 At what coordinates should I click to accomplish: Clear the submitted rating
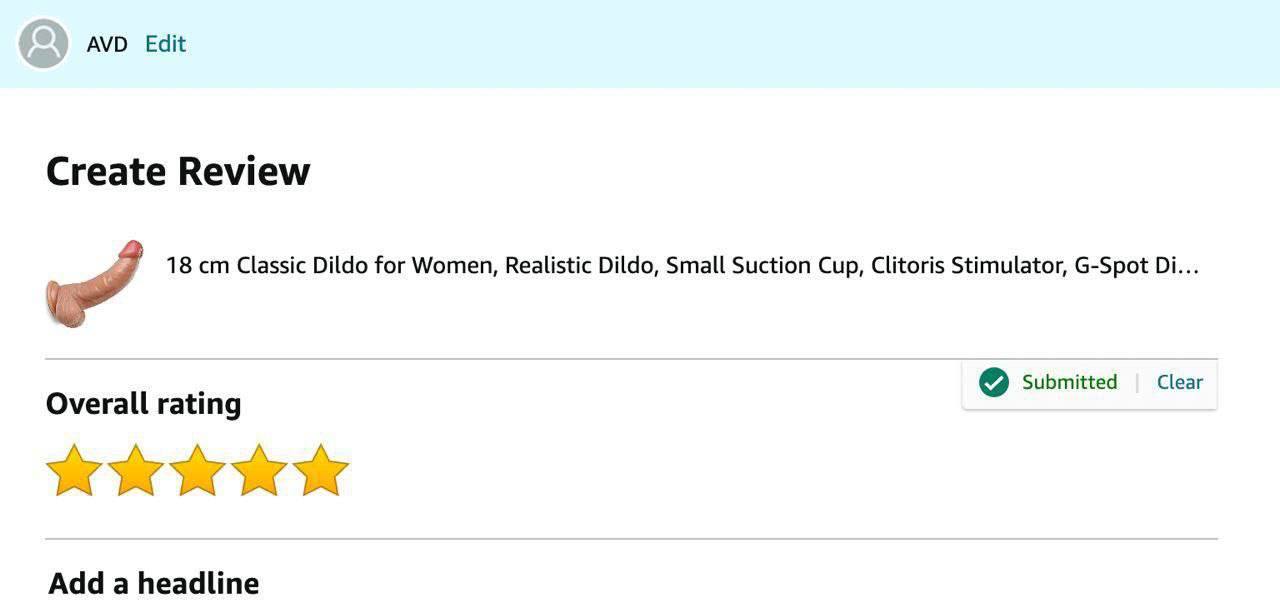point(1179,382)
